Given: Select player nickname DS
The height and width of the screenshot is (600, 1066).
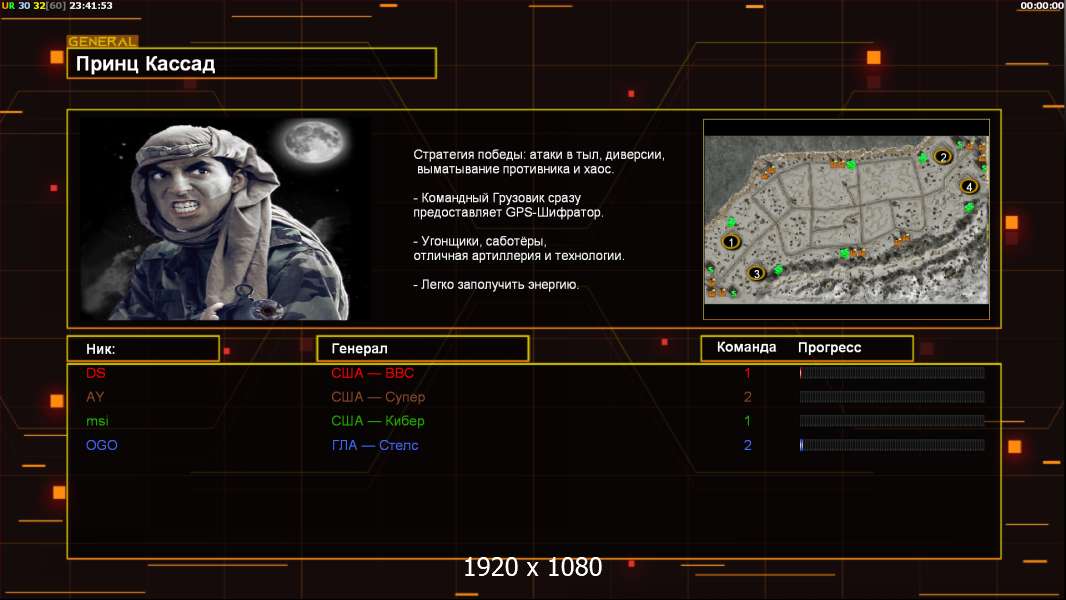Looking at the screenshot, I should (x=96, y=373).
